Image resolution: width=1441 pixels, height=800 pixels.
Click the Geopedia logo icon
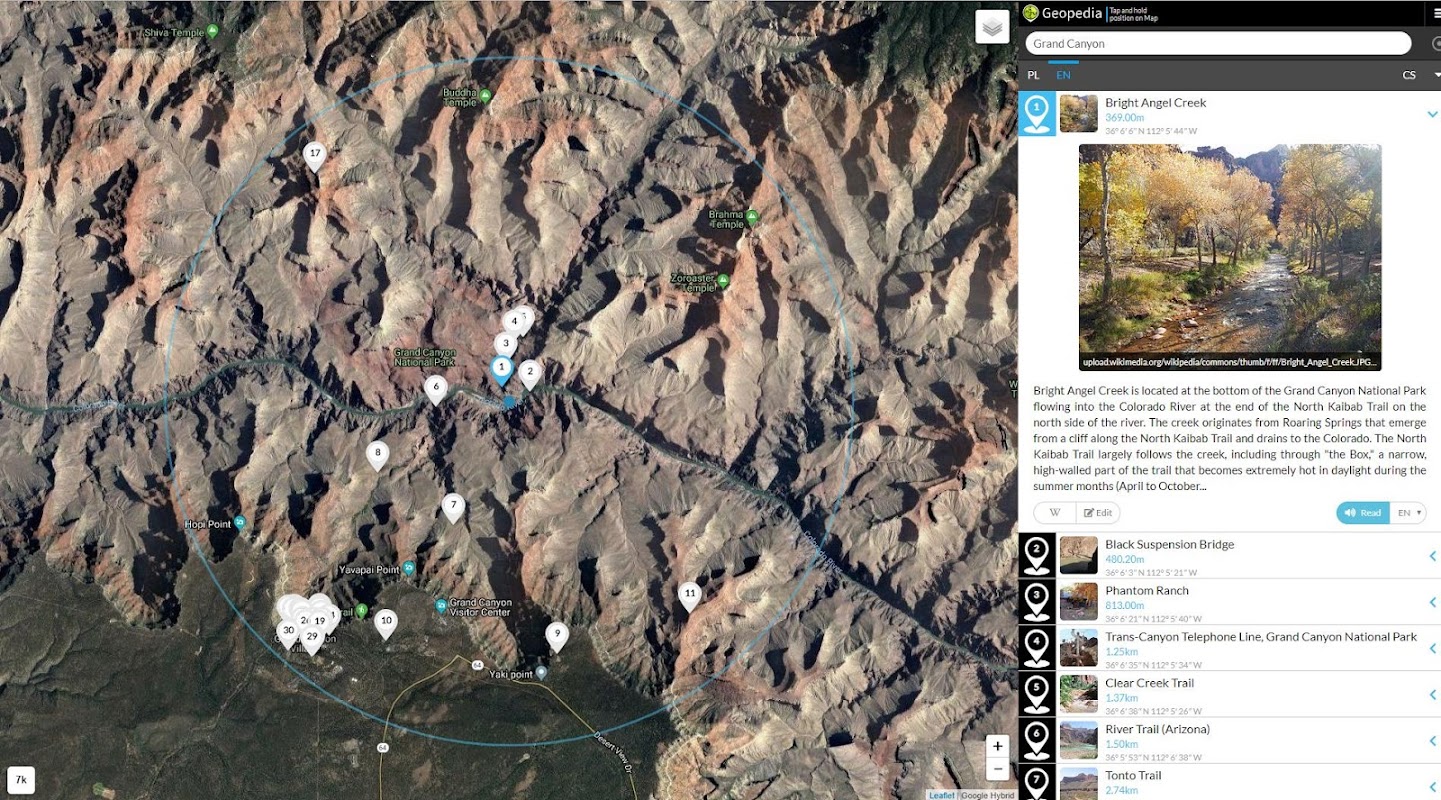1030,13
